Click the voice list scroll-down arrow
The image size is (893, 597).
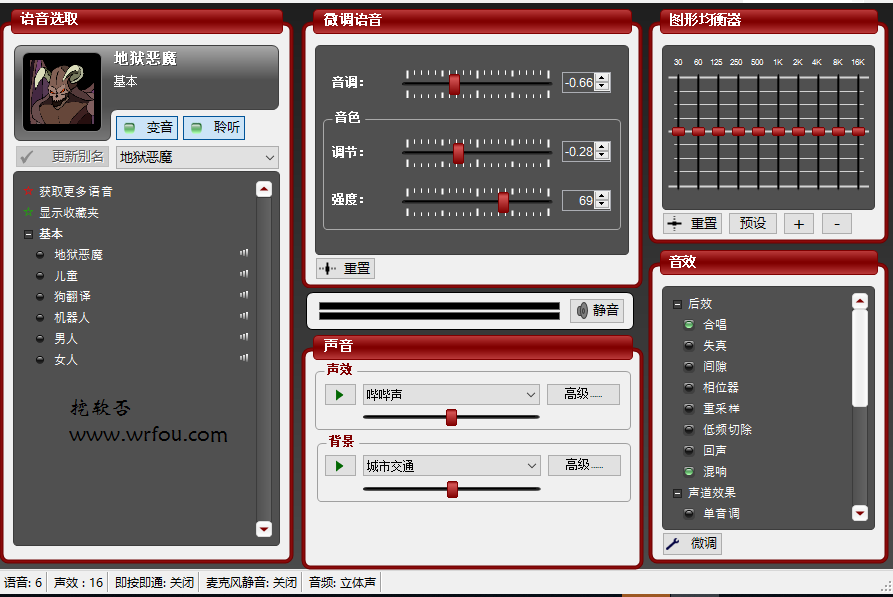[264, 529]
